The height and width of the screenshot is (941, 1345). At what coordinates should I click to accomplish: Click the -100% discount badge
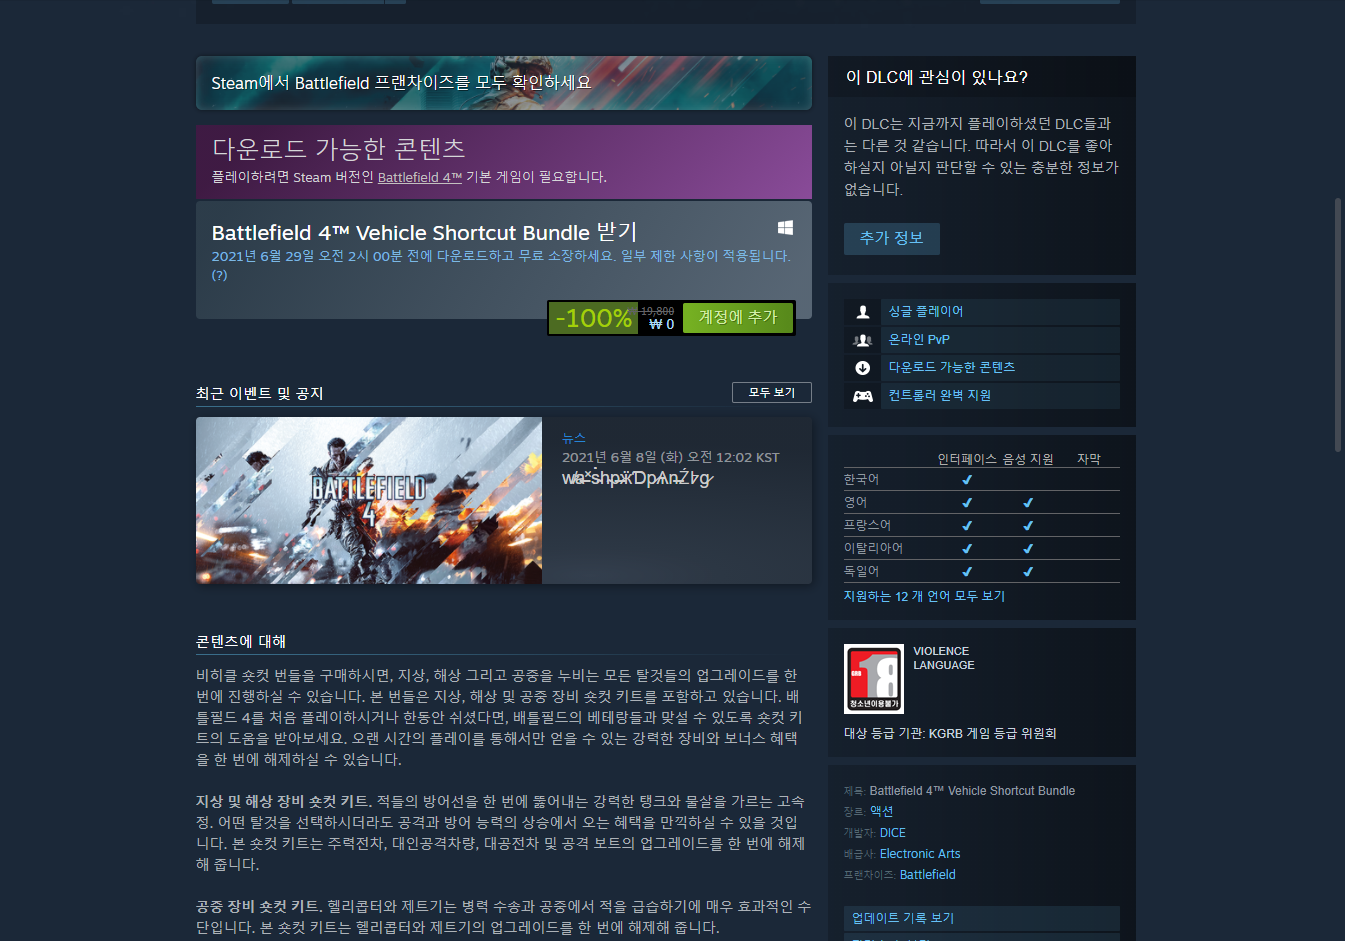pos(593,318)
